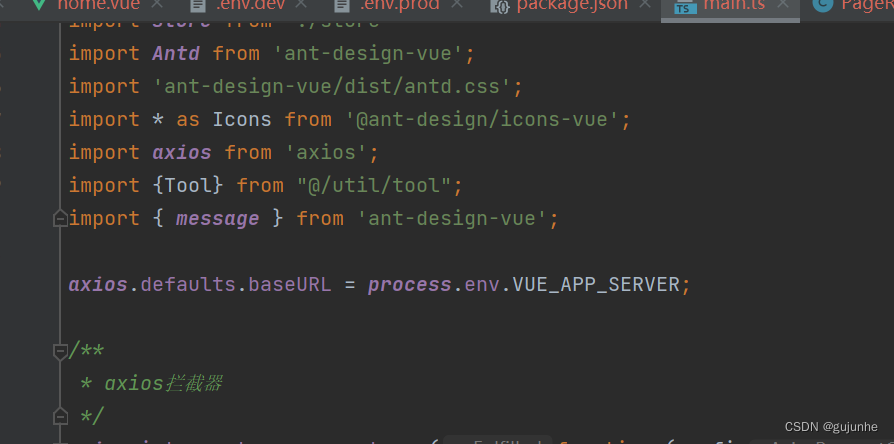Close the home.vue tab
The height and width of the screenshot is (444, 894).
[x=159, y=5]
